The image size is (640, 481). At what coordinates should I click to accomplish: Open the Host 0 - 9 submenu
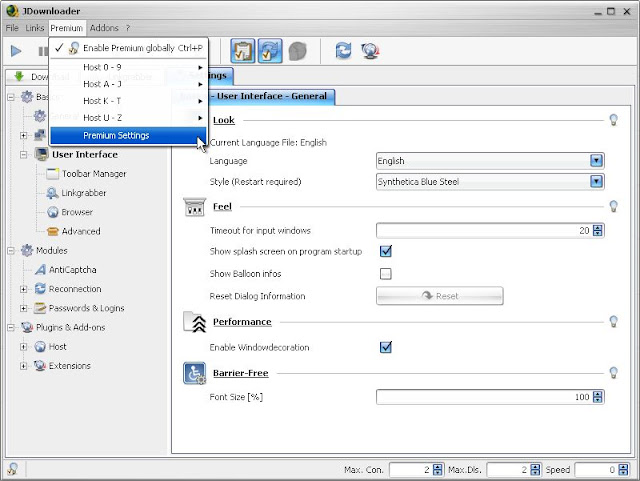(x=129, y=67)
